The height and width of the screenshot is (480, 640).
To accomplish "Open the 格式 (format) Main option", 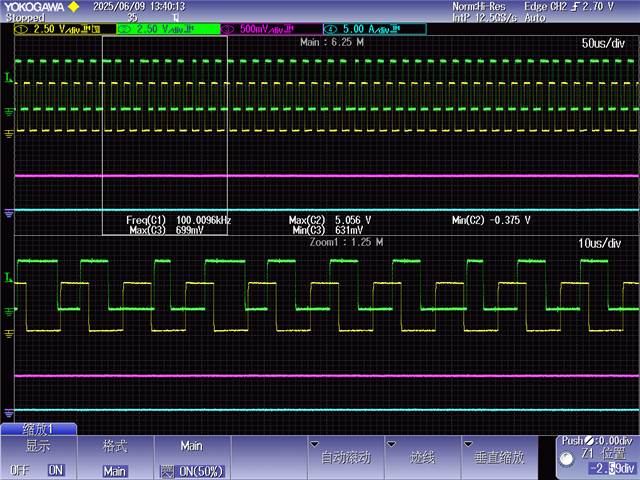I will tap(114, 470).
